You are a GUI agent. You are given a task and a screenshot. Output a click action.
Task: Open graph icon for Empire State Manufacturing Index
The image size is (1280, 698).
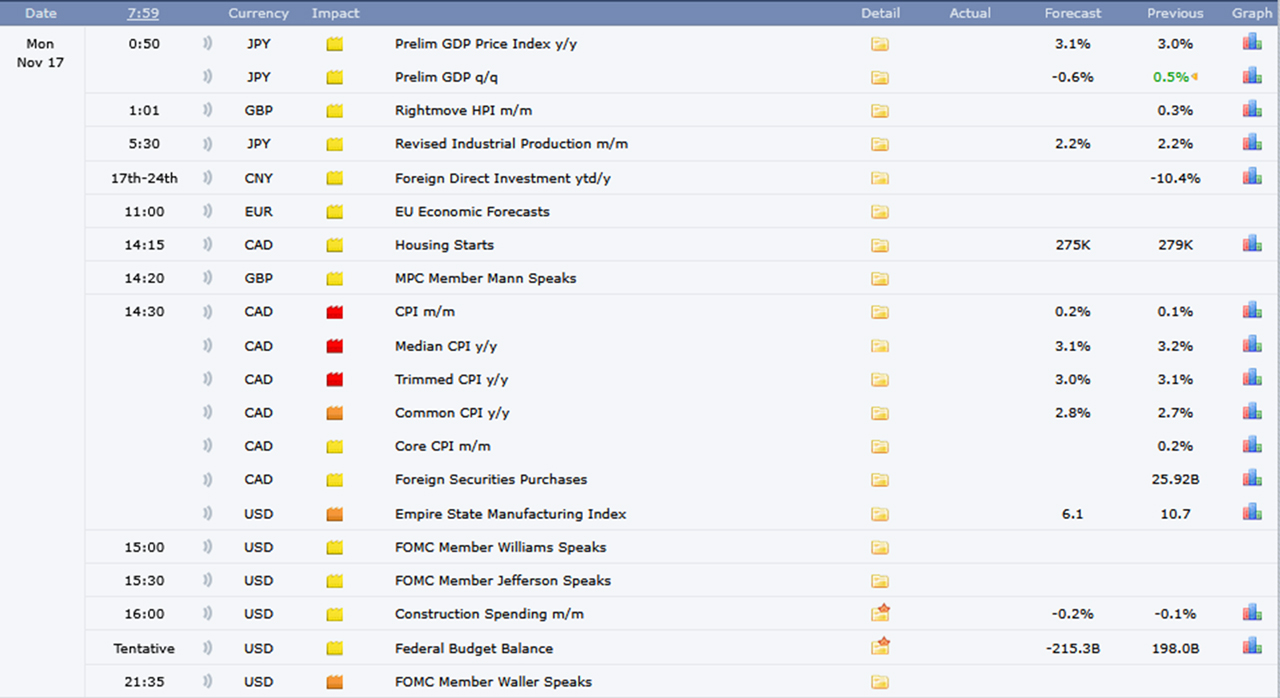[x=1251, y=513]
